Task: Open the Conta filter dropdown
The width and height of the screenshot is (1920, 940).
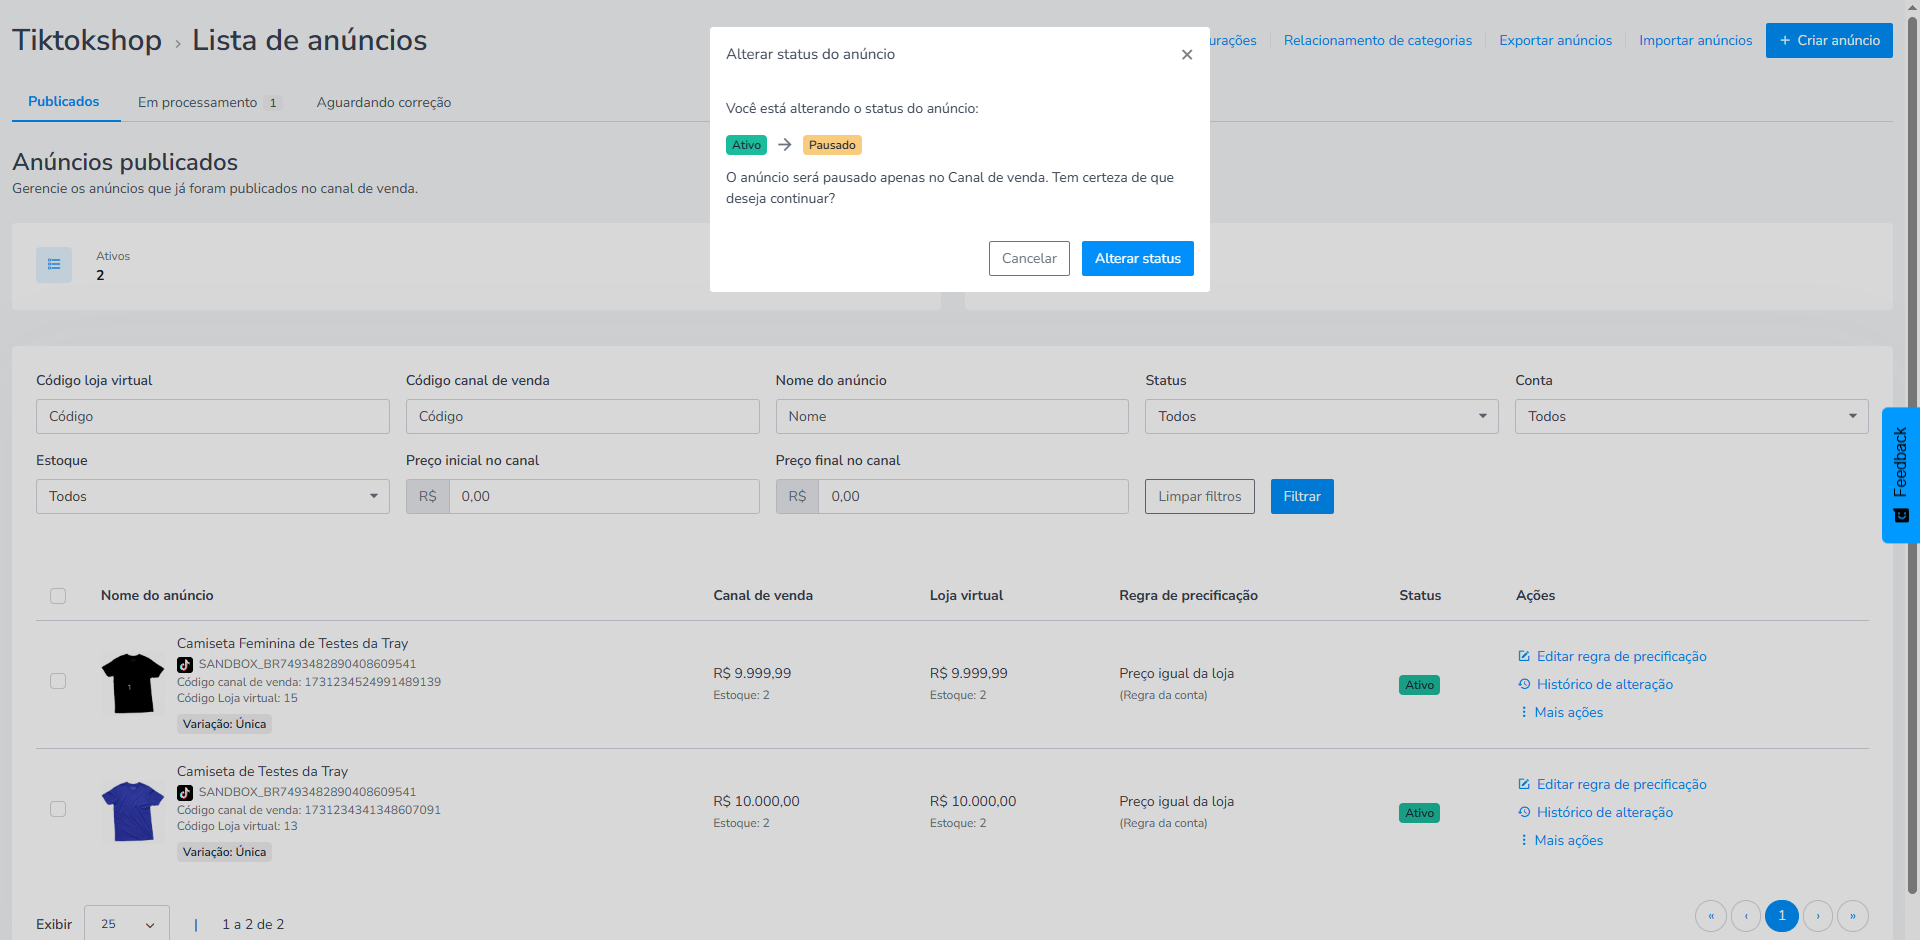Action: pyautogui.click(x=1691, y=416)
